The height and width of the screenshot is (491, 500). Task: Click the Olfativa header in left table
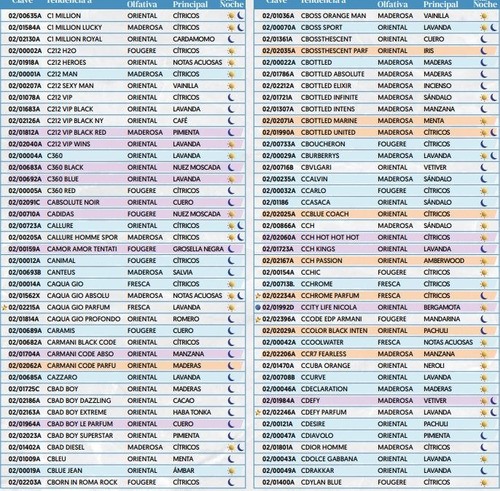(141, 4)
